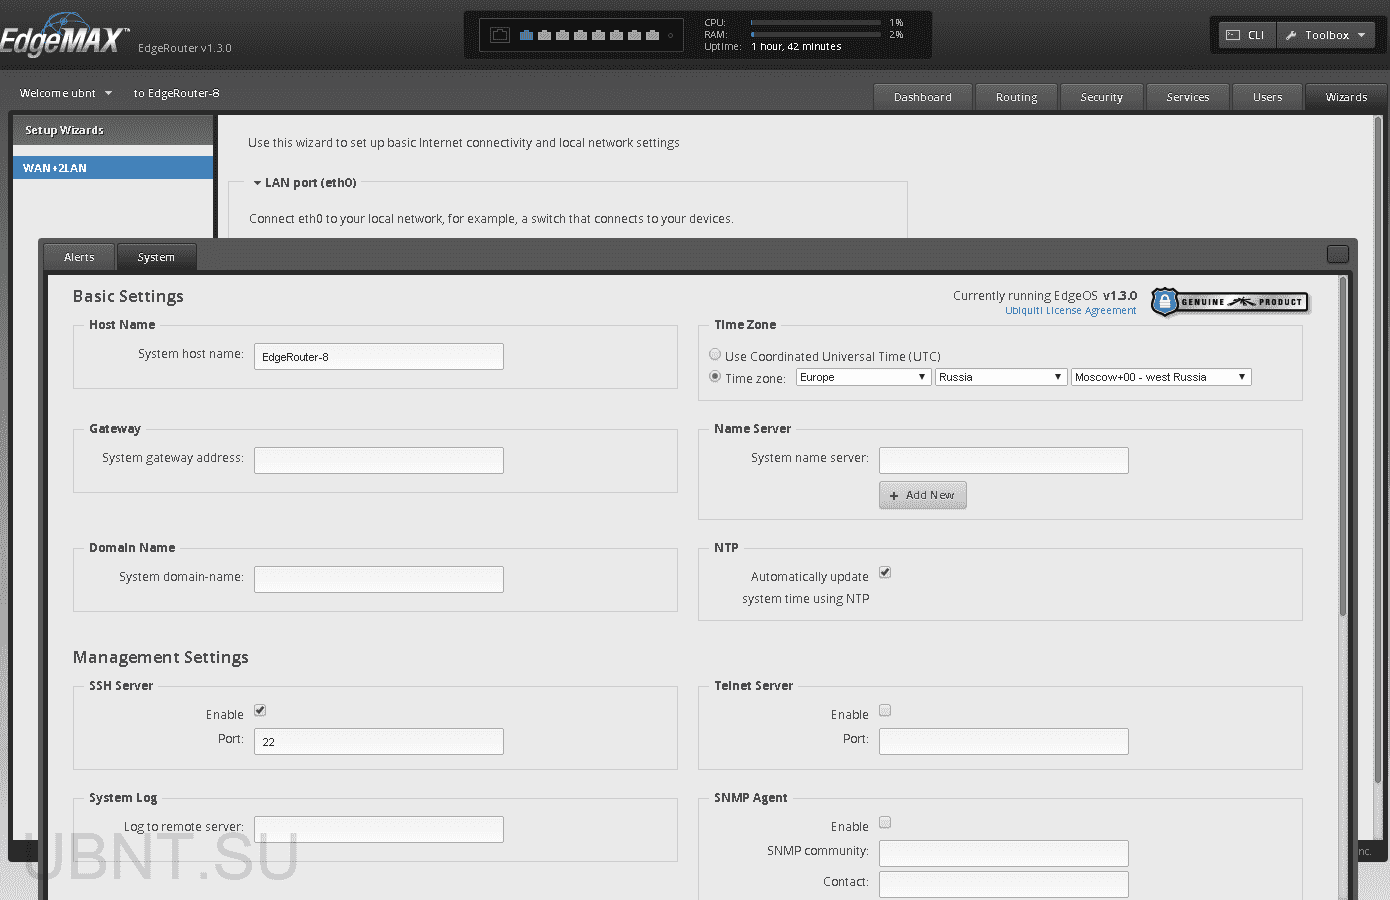Uncheck SSH Server Enable checkbox
The width and height of the screenshot is (1390, 900).
(260, 710)
